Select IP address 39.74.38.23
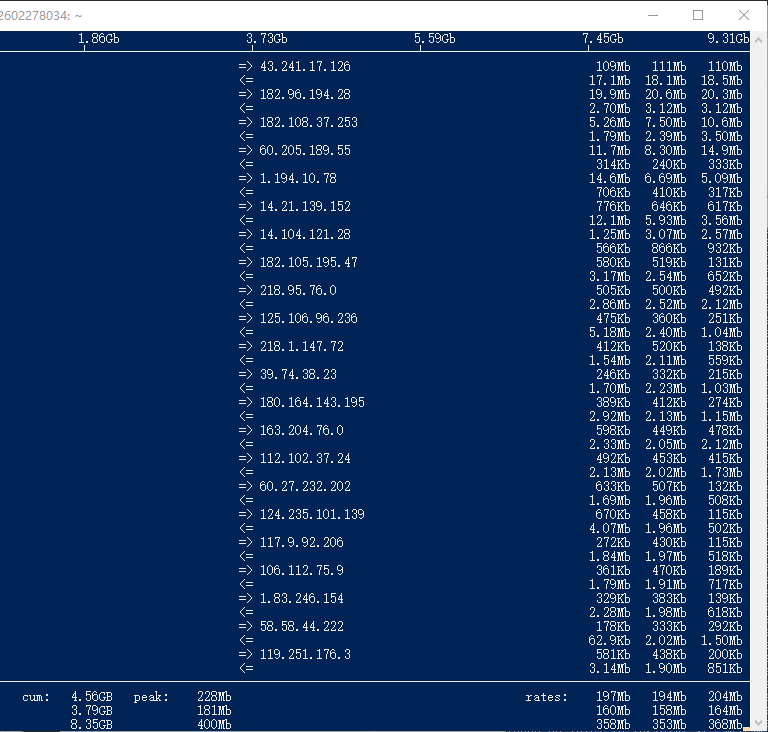Viewport: 768px width, 732px height. click(298, 374)
